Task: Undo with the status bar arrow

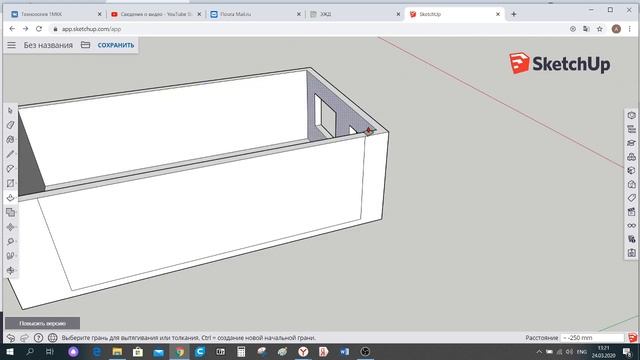Action: [x=11, y=338]
